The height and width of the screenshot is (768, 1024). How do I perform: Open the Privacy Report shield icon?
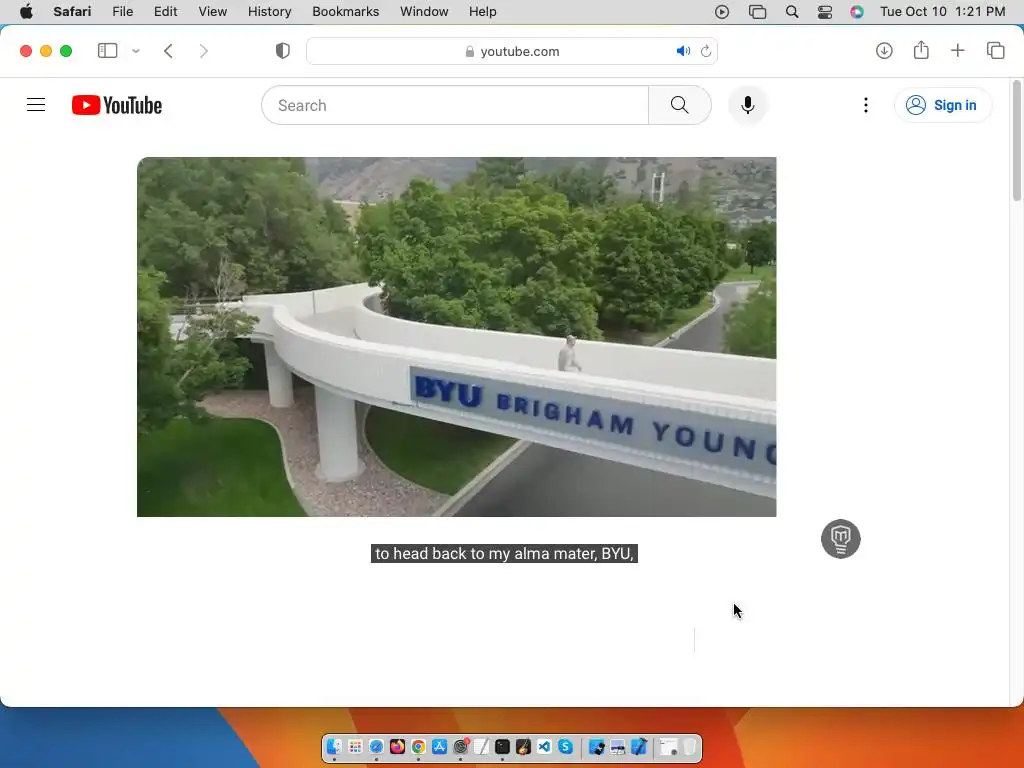(282, 51)
